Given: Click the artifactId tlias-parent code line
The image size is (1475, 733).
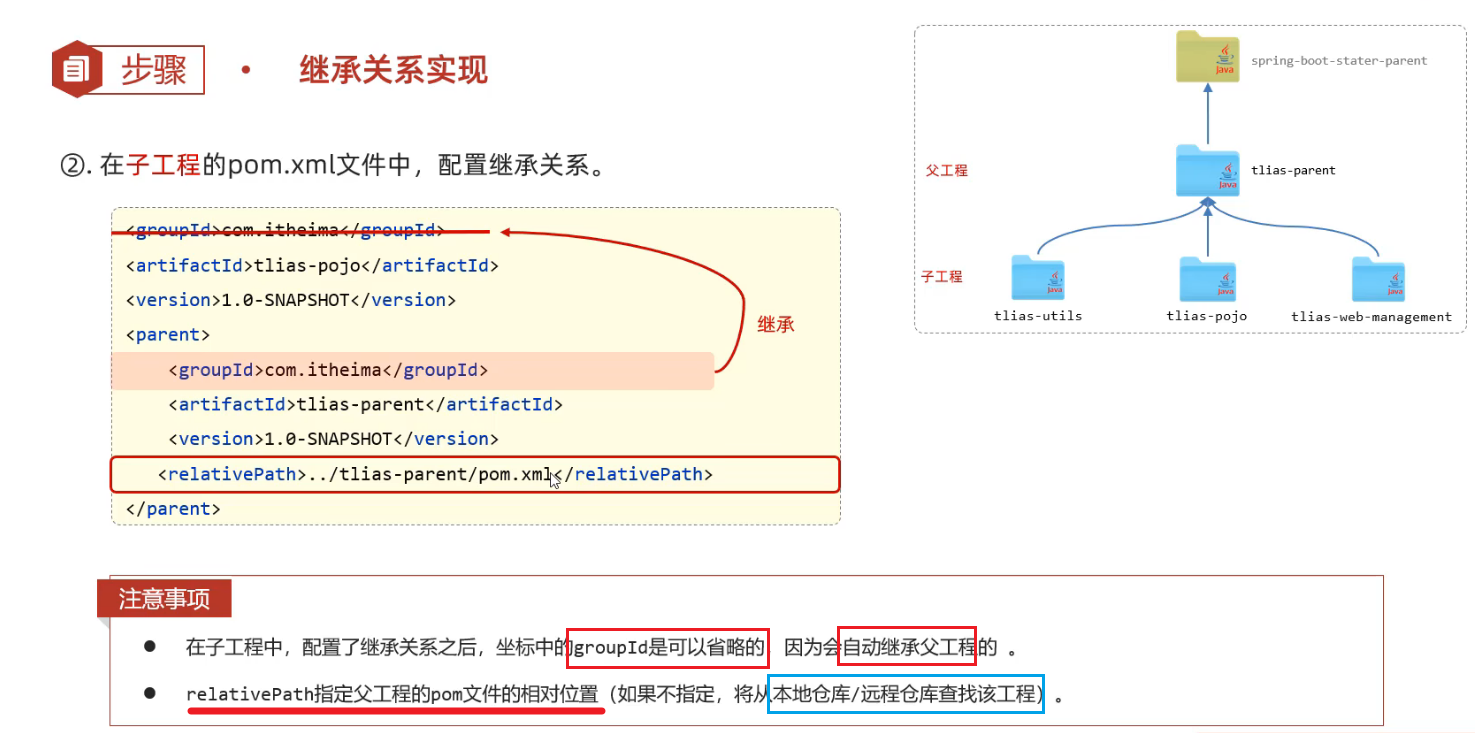Looking at the screenshot, I should click(365, 405).
